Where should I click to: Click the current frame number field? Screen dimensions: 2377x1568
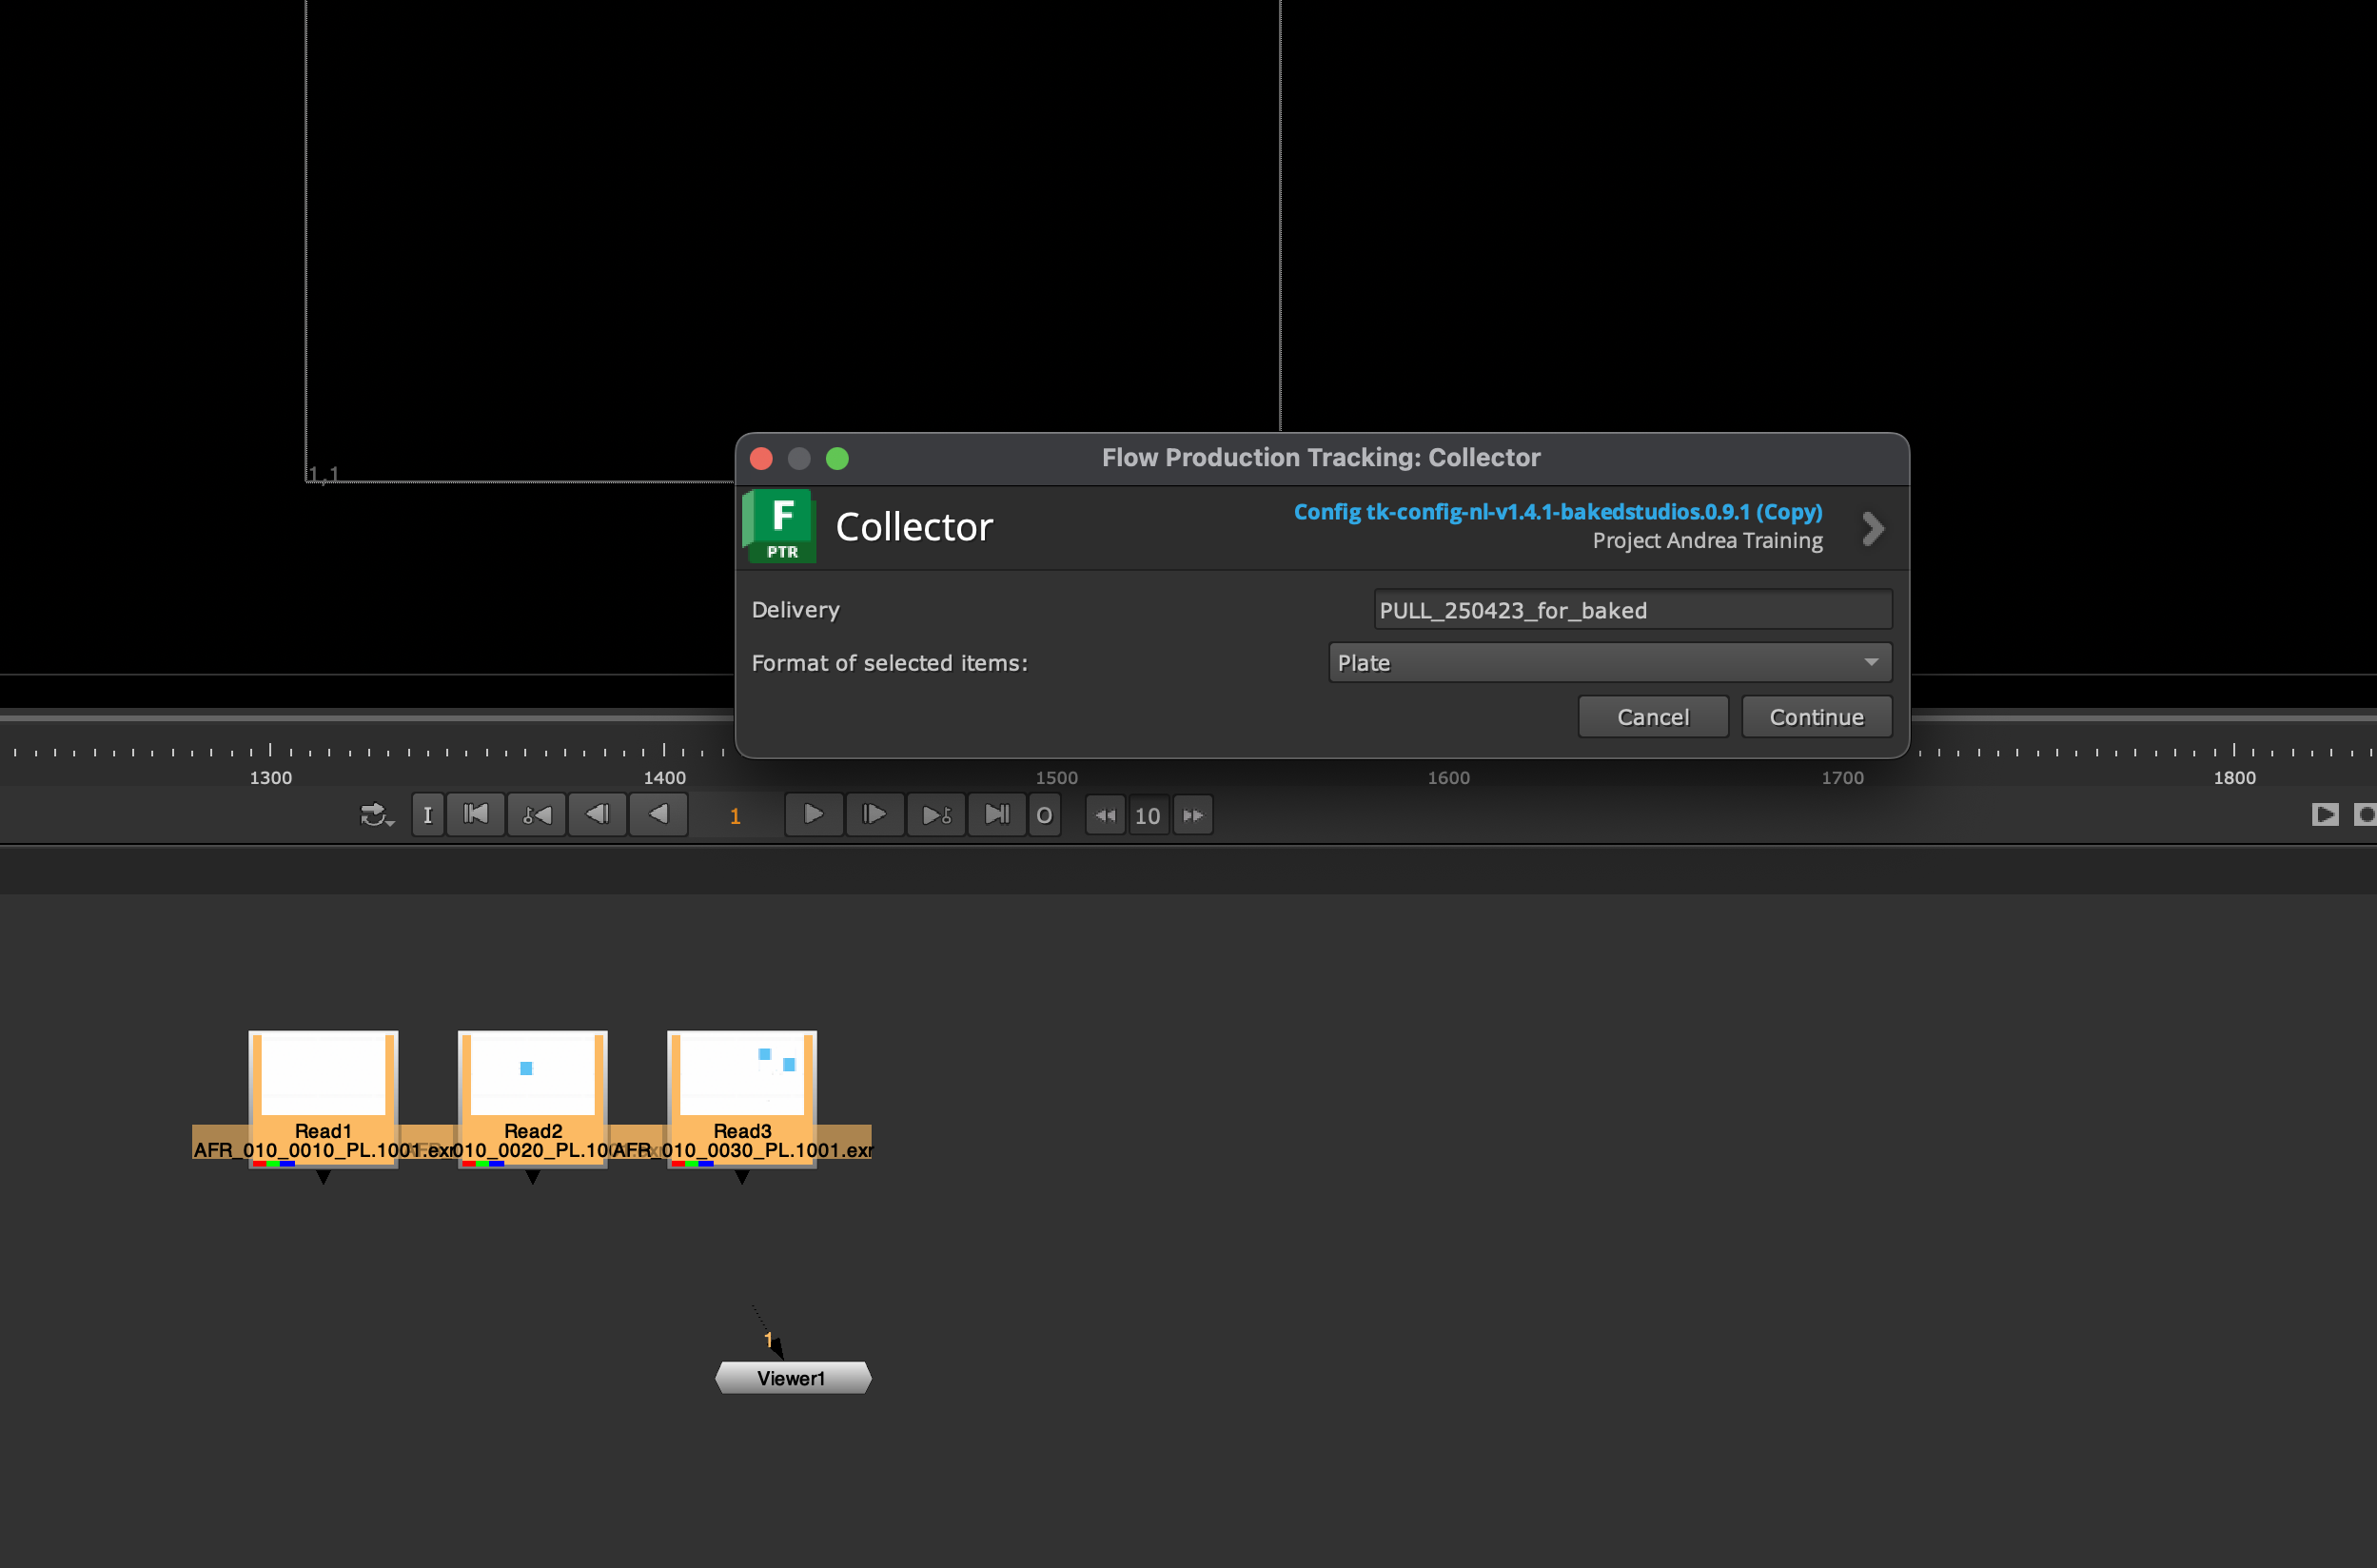pyautogui.click(x=735, y=815)
